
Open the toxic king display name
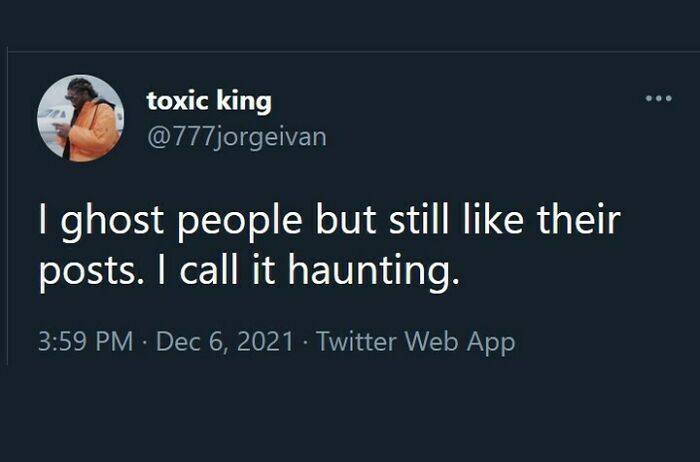pos(208,101)
